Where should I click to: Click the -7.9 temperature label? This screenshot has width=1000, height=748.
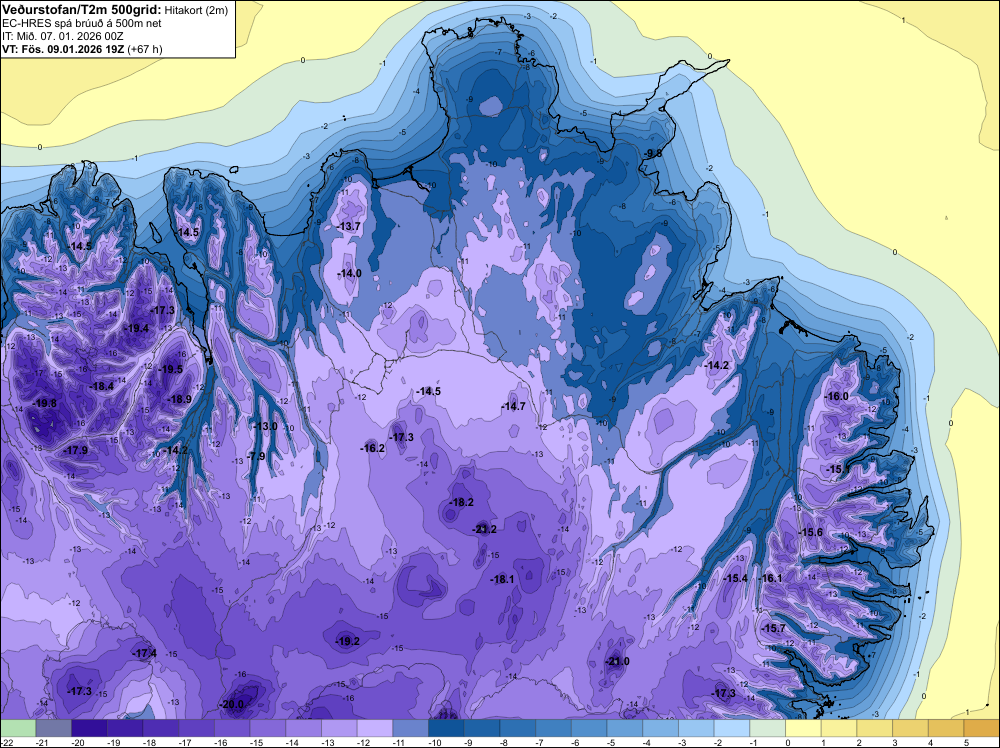point(256,456)
